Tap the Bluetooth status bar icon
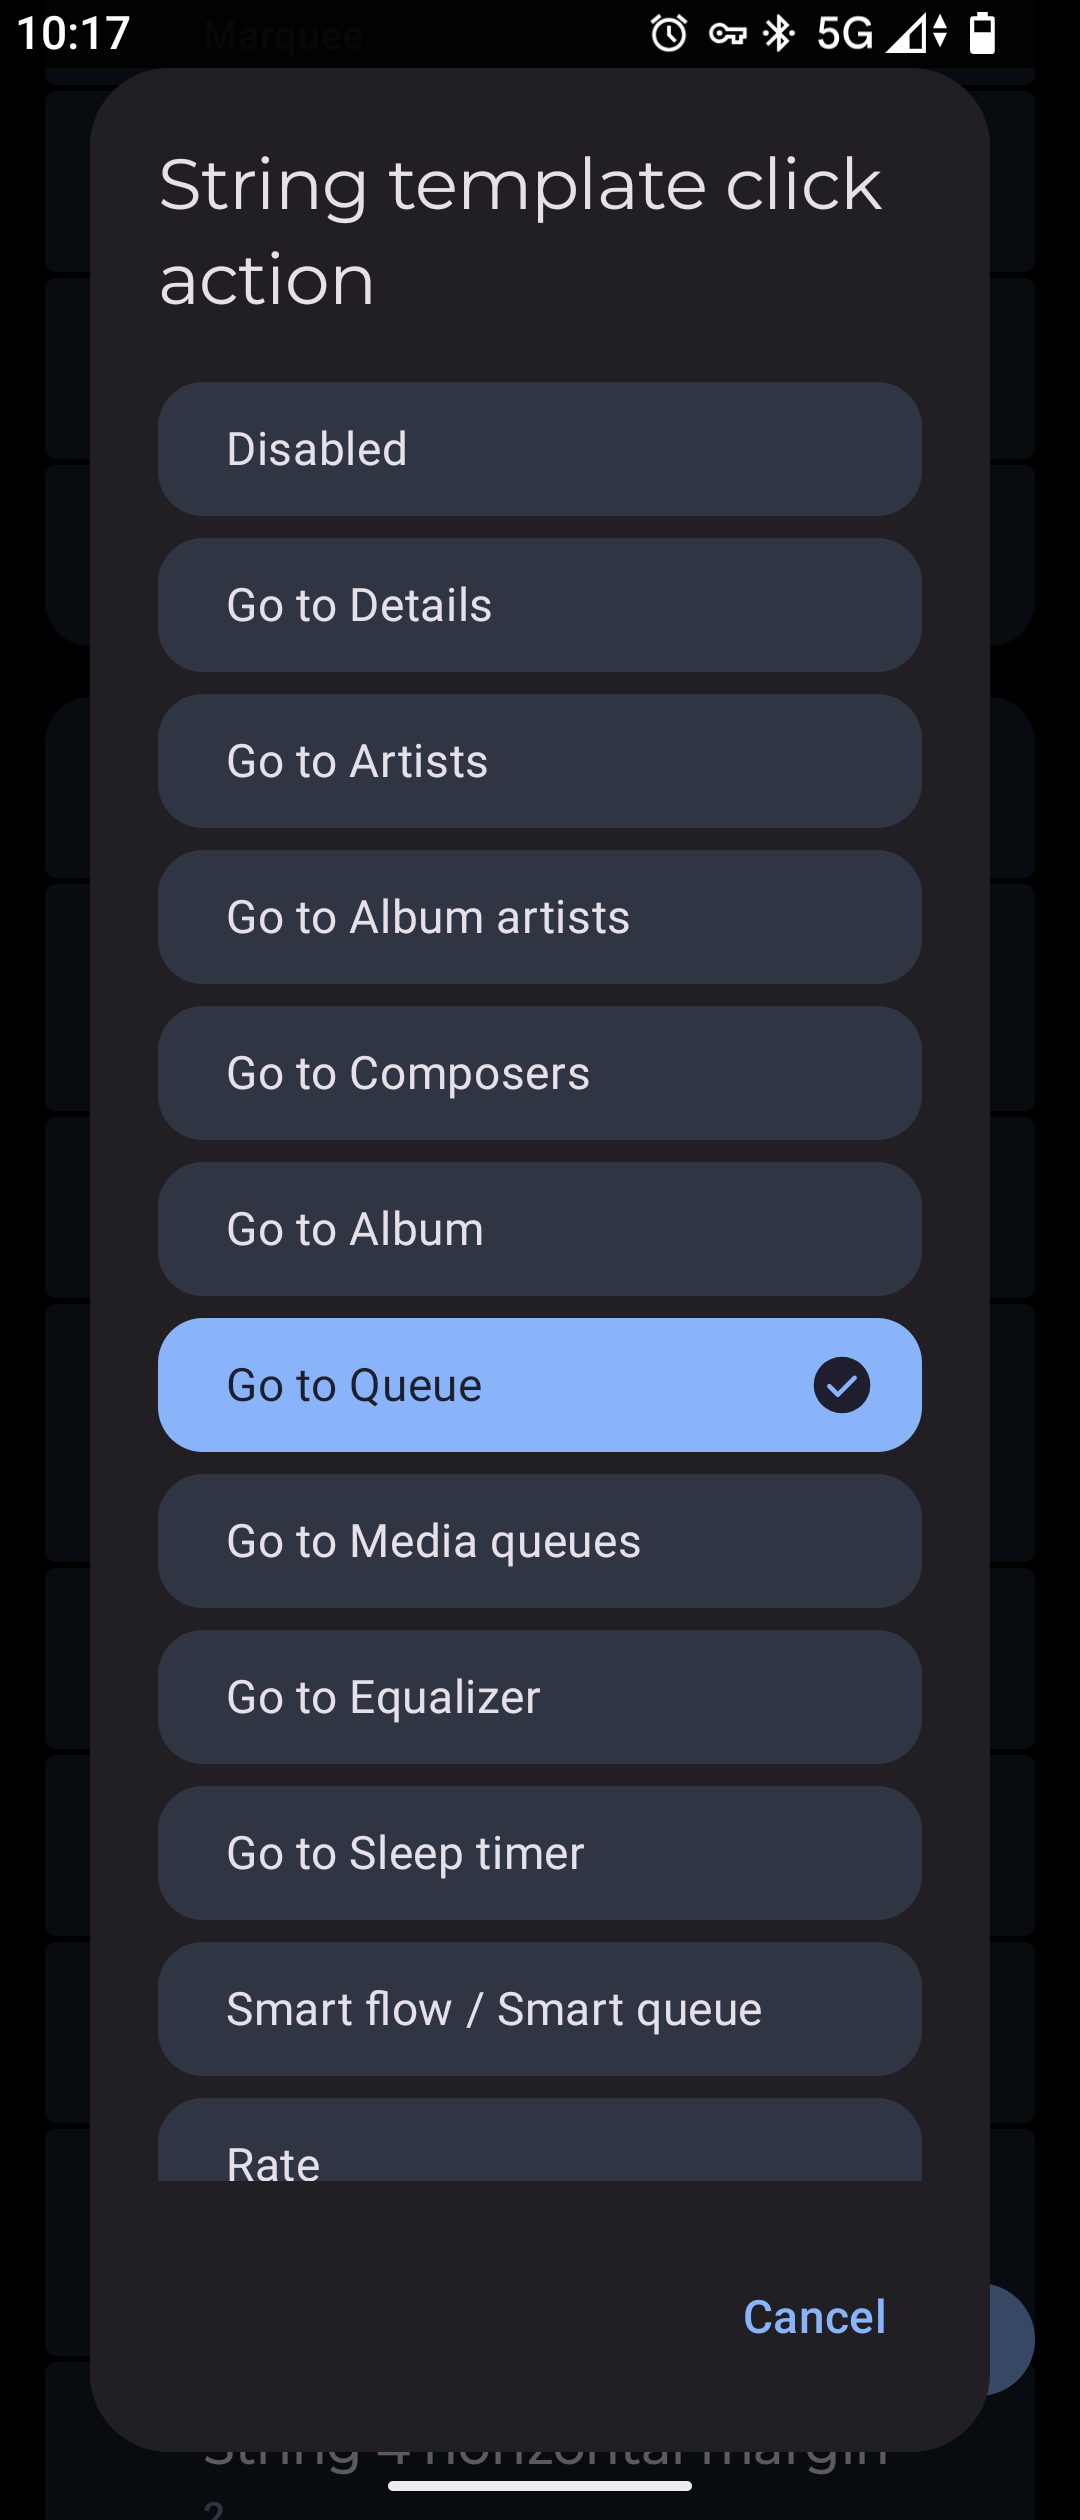 (x=779, y=34)
